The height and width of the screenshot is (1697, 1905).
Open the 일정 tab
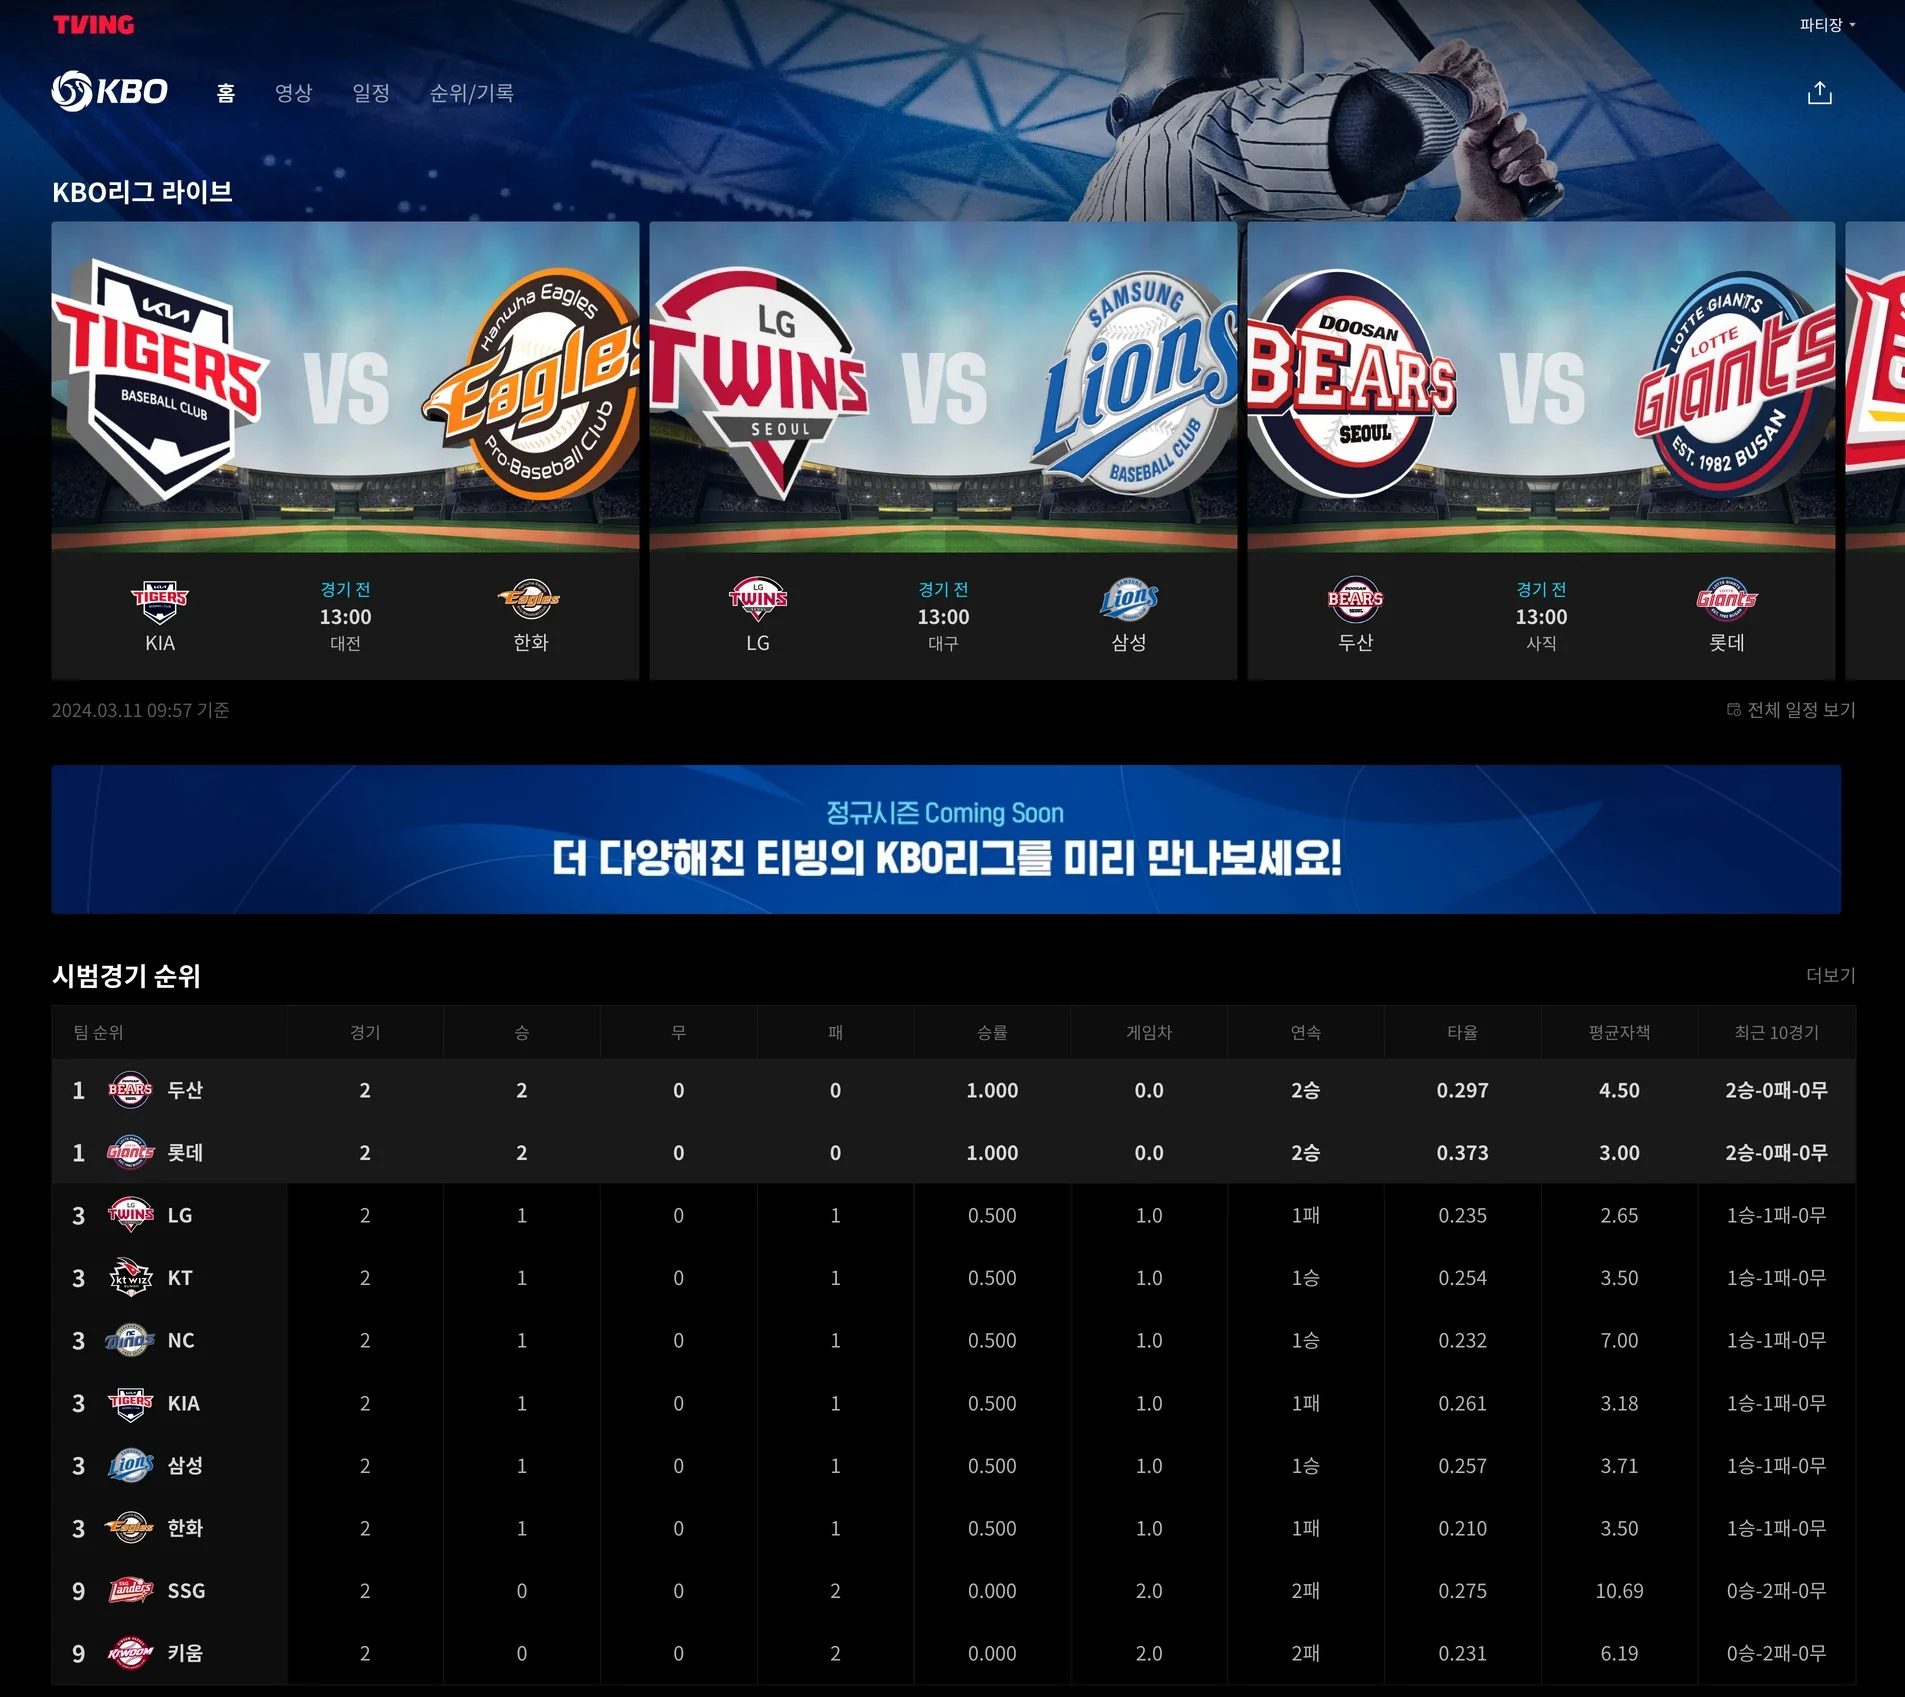point(371,93)
